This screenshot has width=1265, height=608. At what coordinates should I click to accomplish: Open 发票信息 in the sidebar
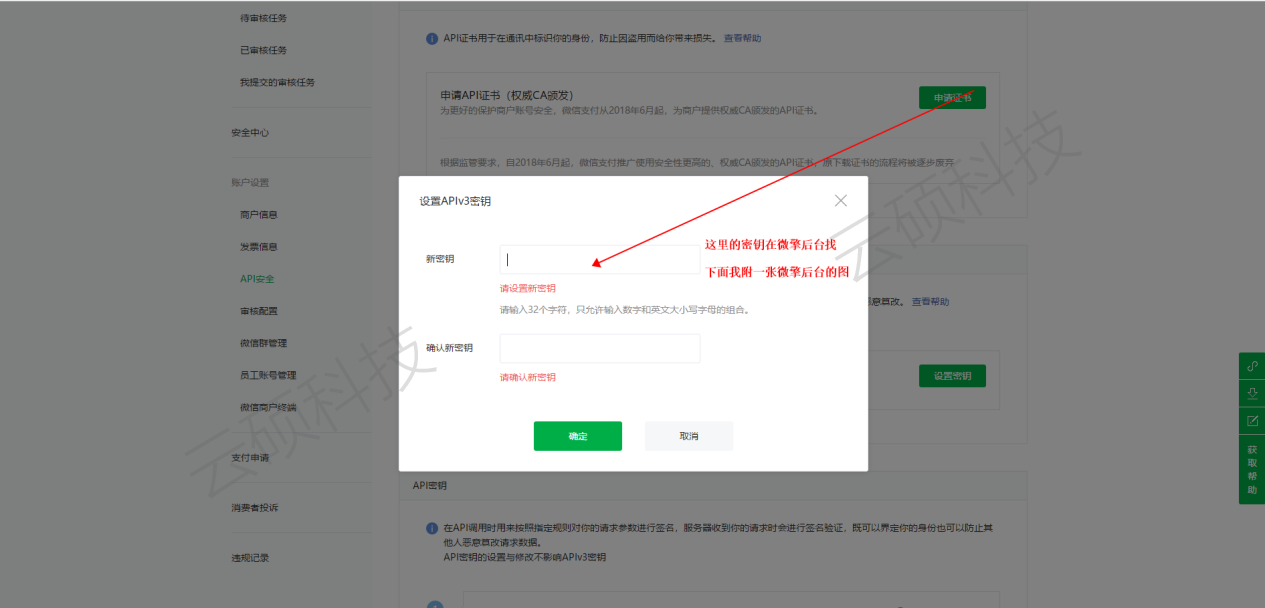[x=259, y=247]
